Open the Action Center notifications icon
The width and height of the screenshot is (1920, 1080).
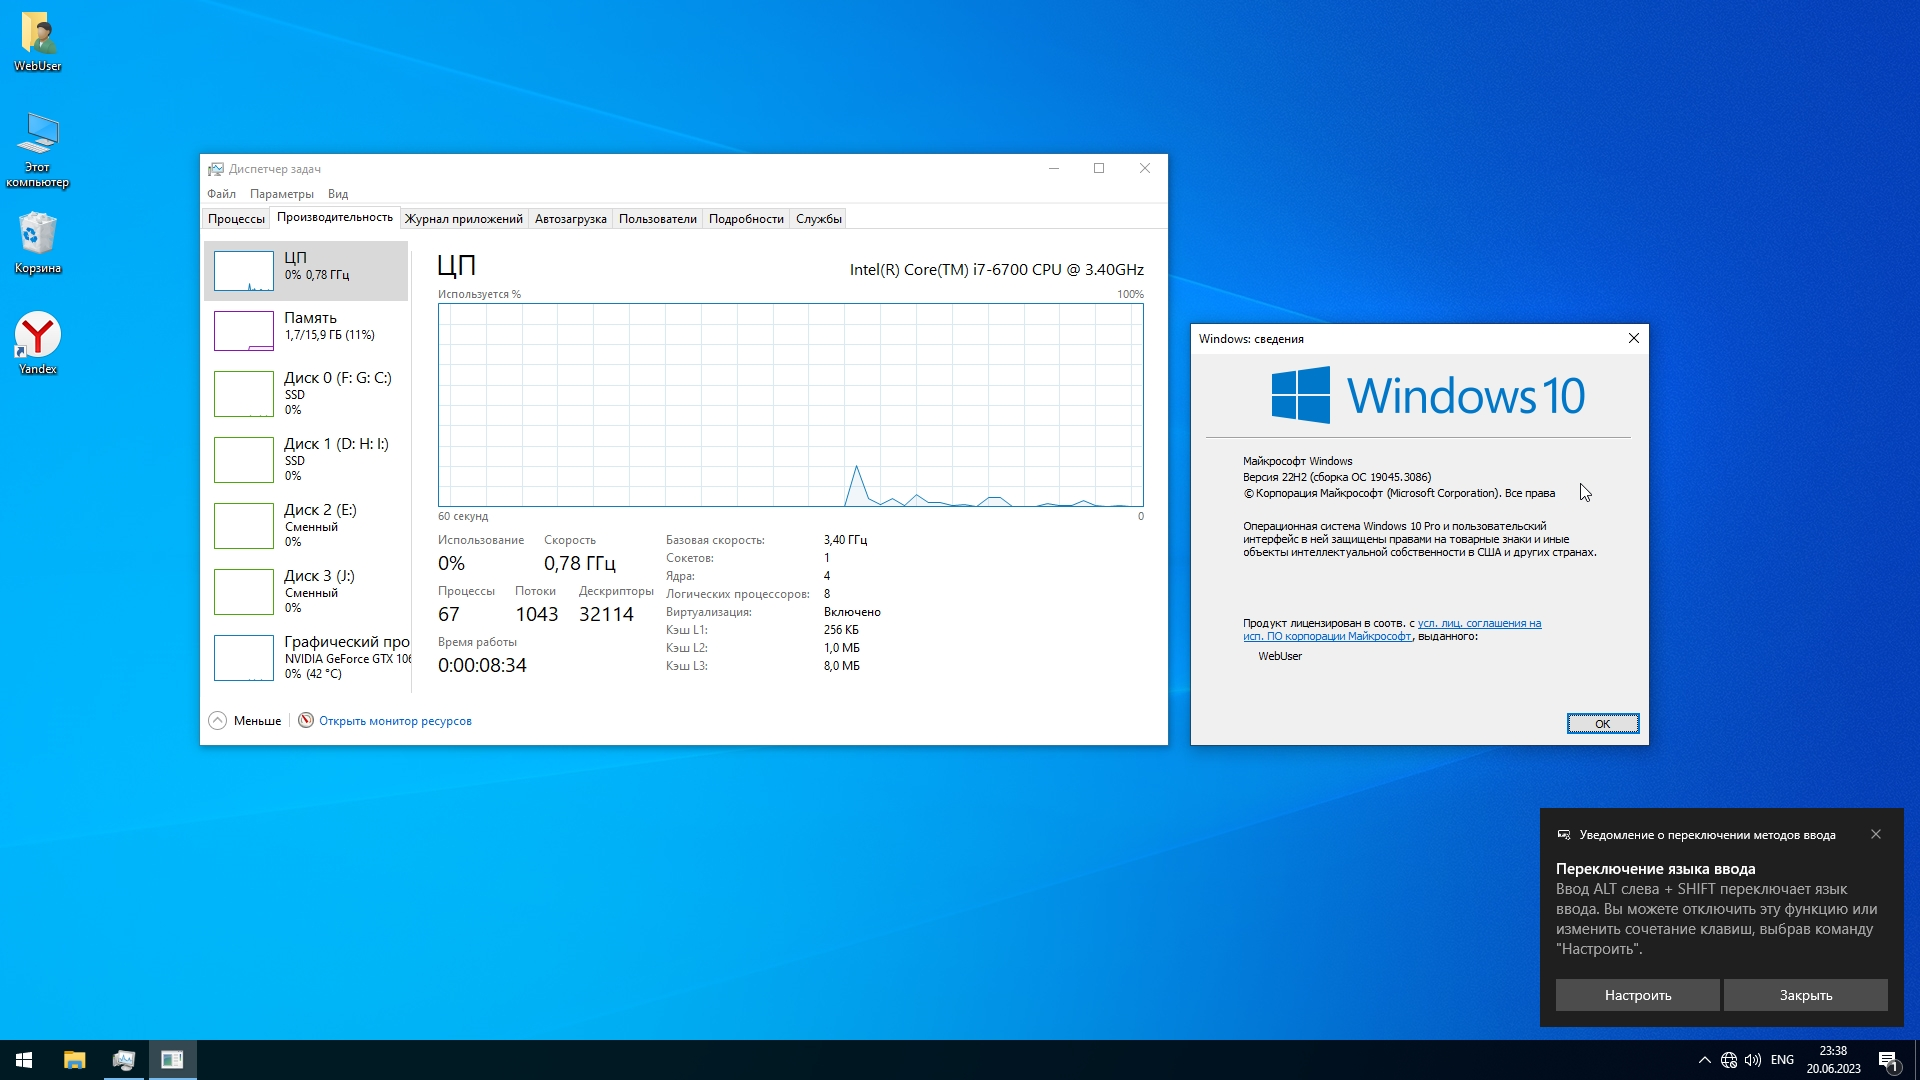[1888, 1060]
